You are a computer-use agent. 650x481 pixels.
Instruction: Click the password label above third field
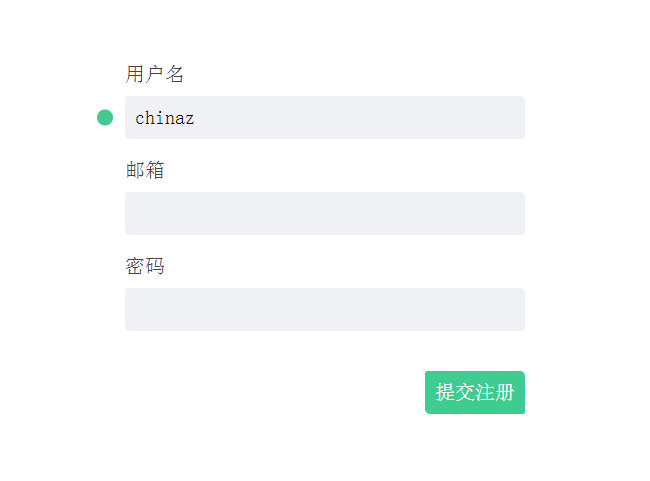145,266
